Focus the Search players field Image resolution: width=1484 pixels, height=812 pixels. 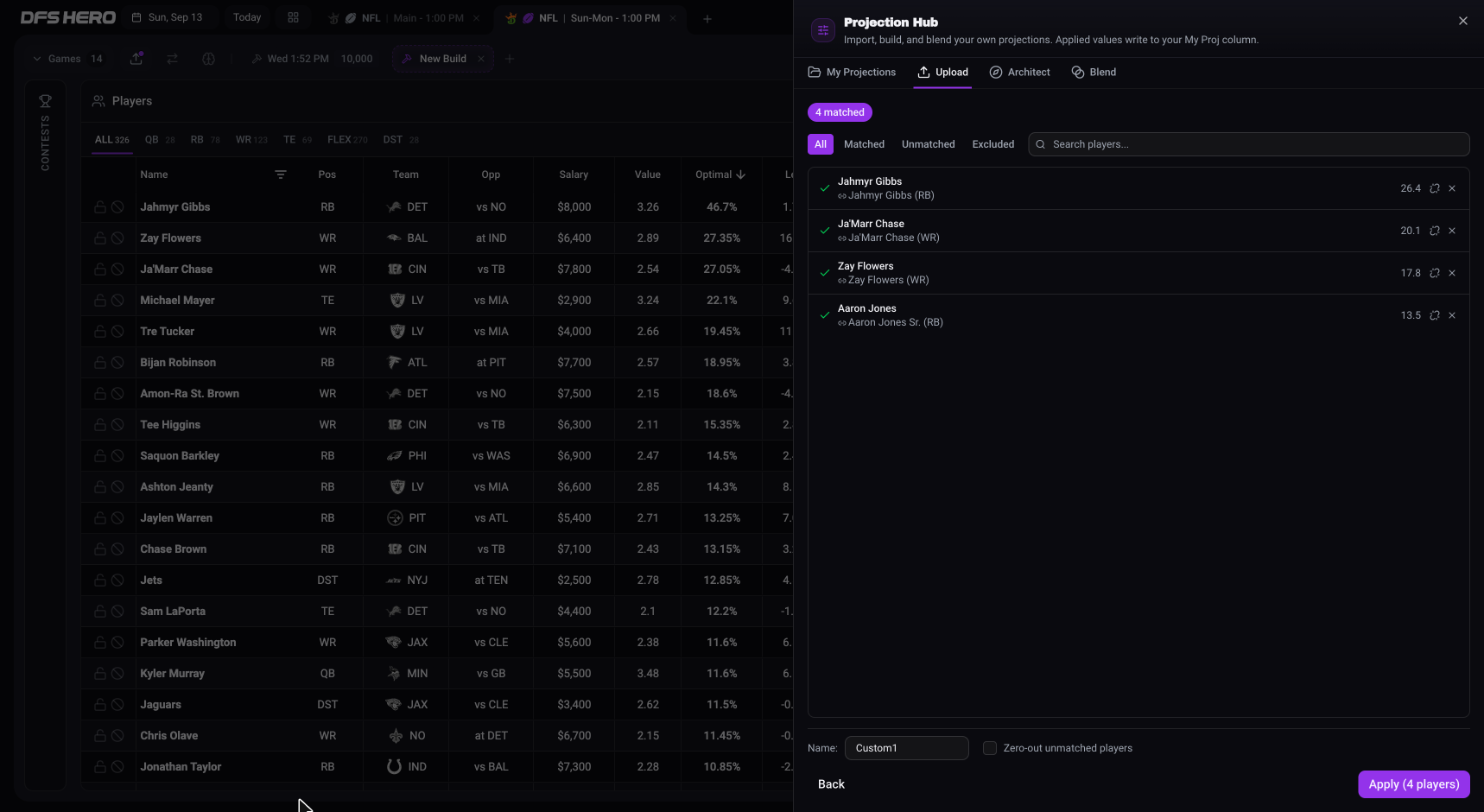pyautogui.click(x=1249, y=144)
